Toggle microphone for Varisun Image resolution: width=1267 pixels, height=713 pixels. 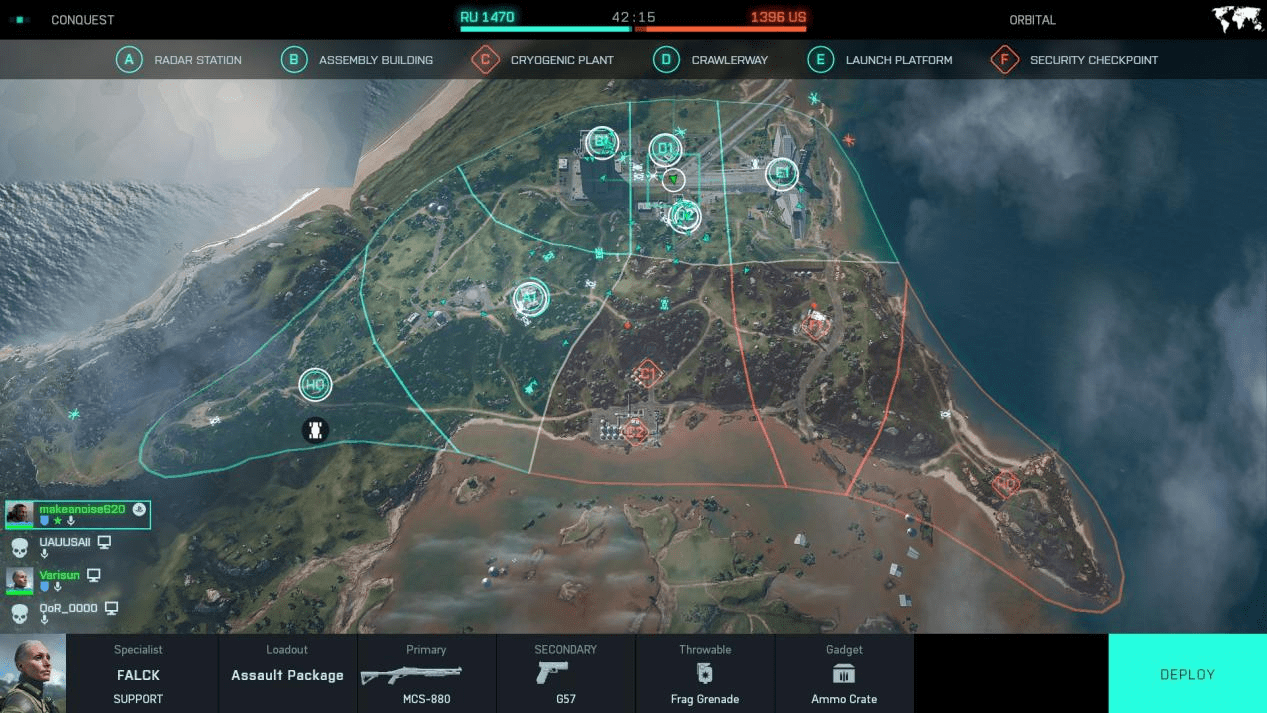(x=57, y=587)
